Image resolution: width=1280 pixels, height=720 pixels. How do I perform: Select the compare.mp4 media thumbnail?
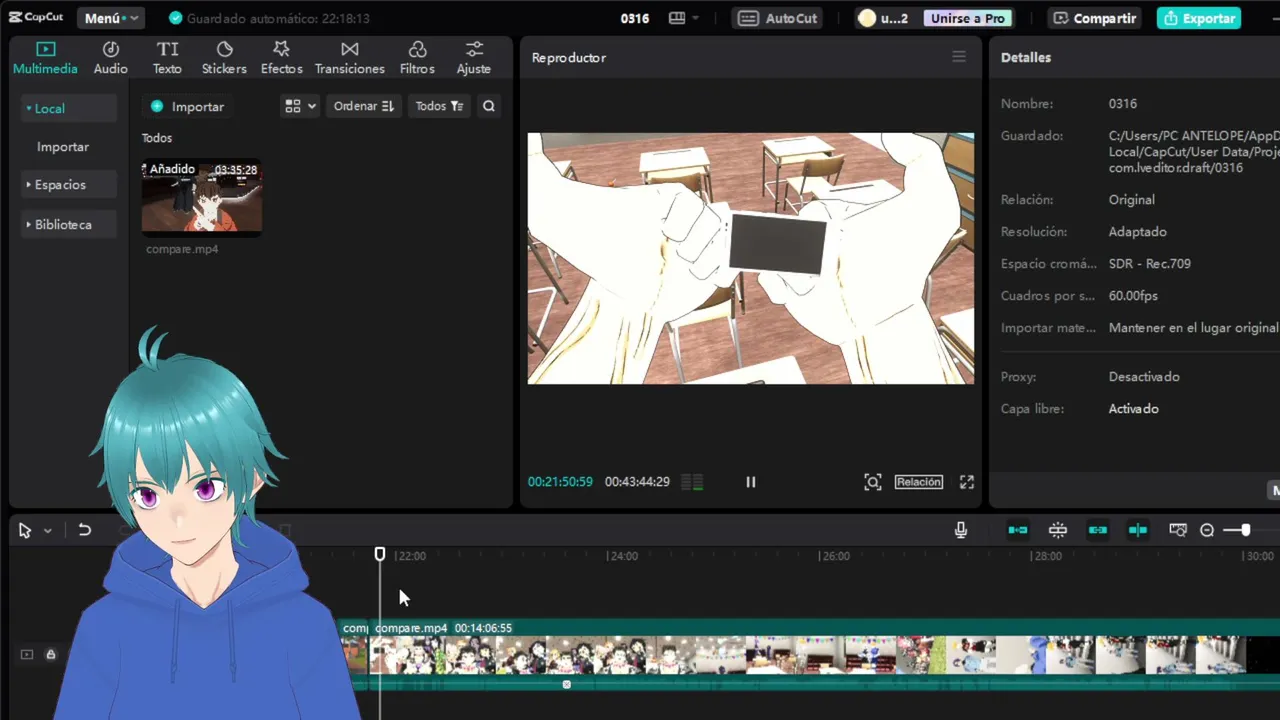tap(202, 198)
